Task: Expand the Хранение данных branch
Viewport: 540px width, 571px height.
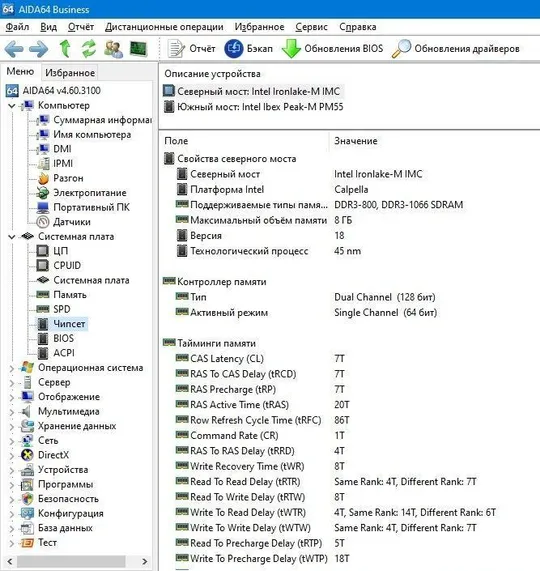Action: [12, 426]
